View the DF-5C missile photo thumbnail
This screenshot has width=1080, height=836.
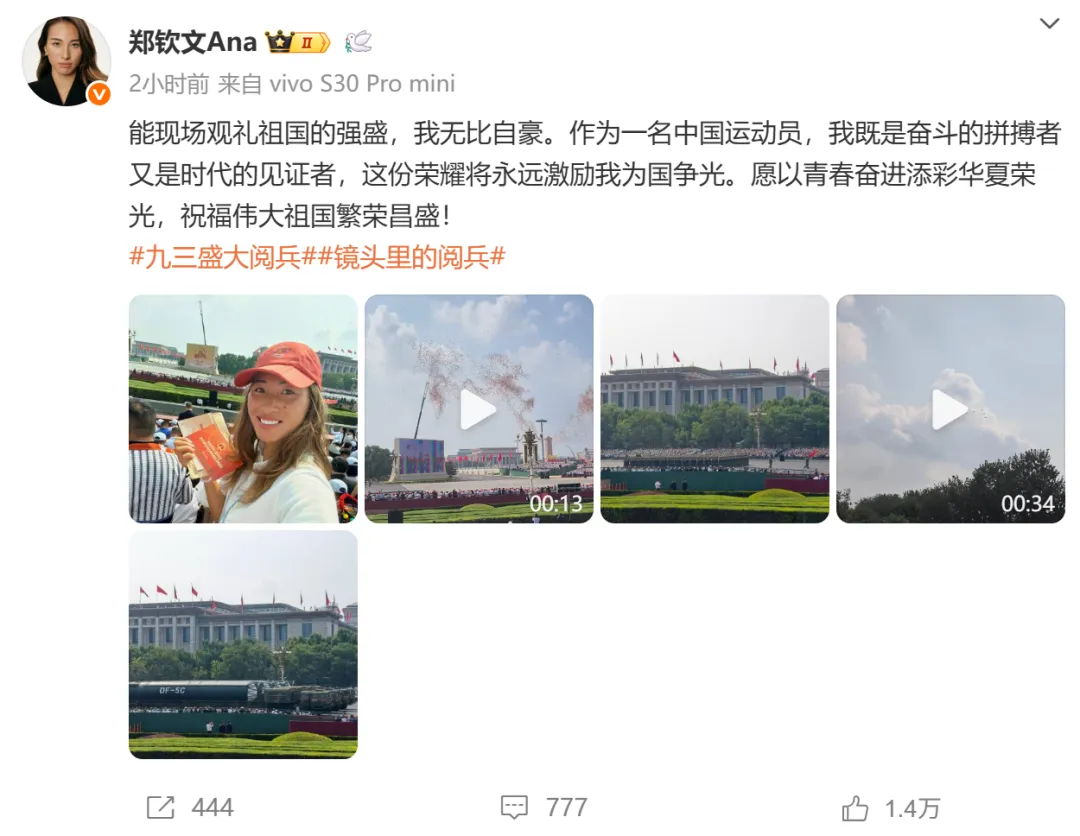[x=243, y=645]
